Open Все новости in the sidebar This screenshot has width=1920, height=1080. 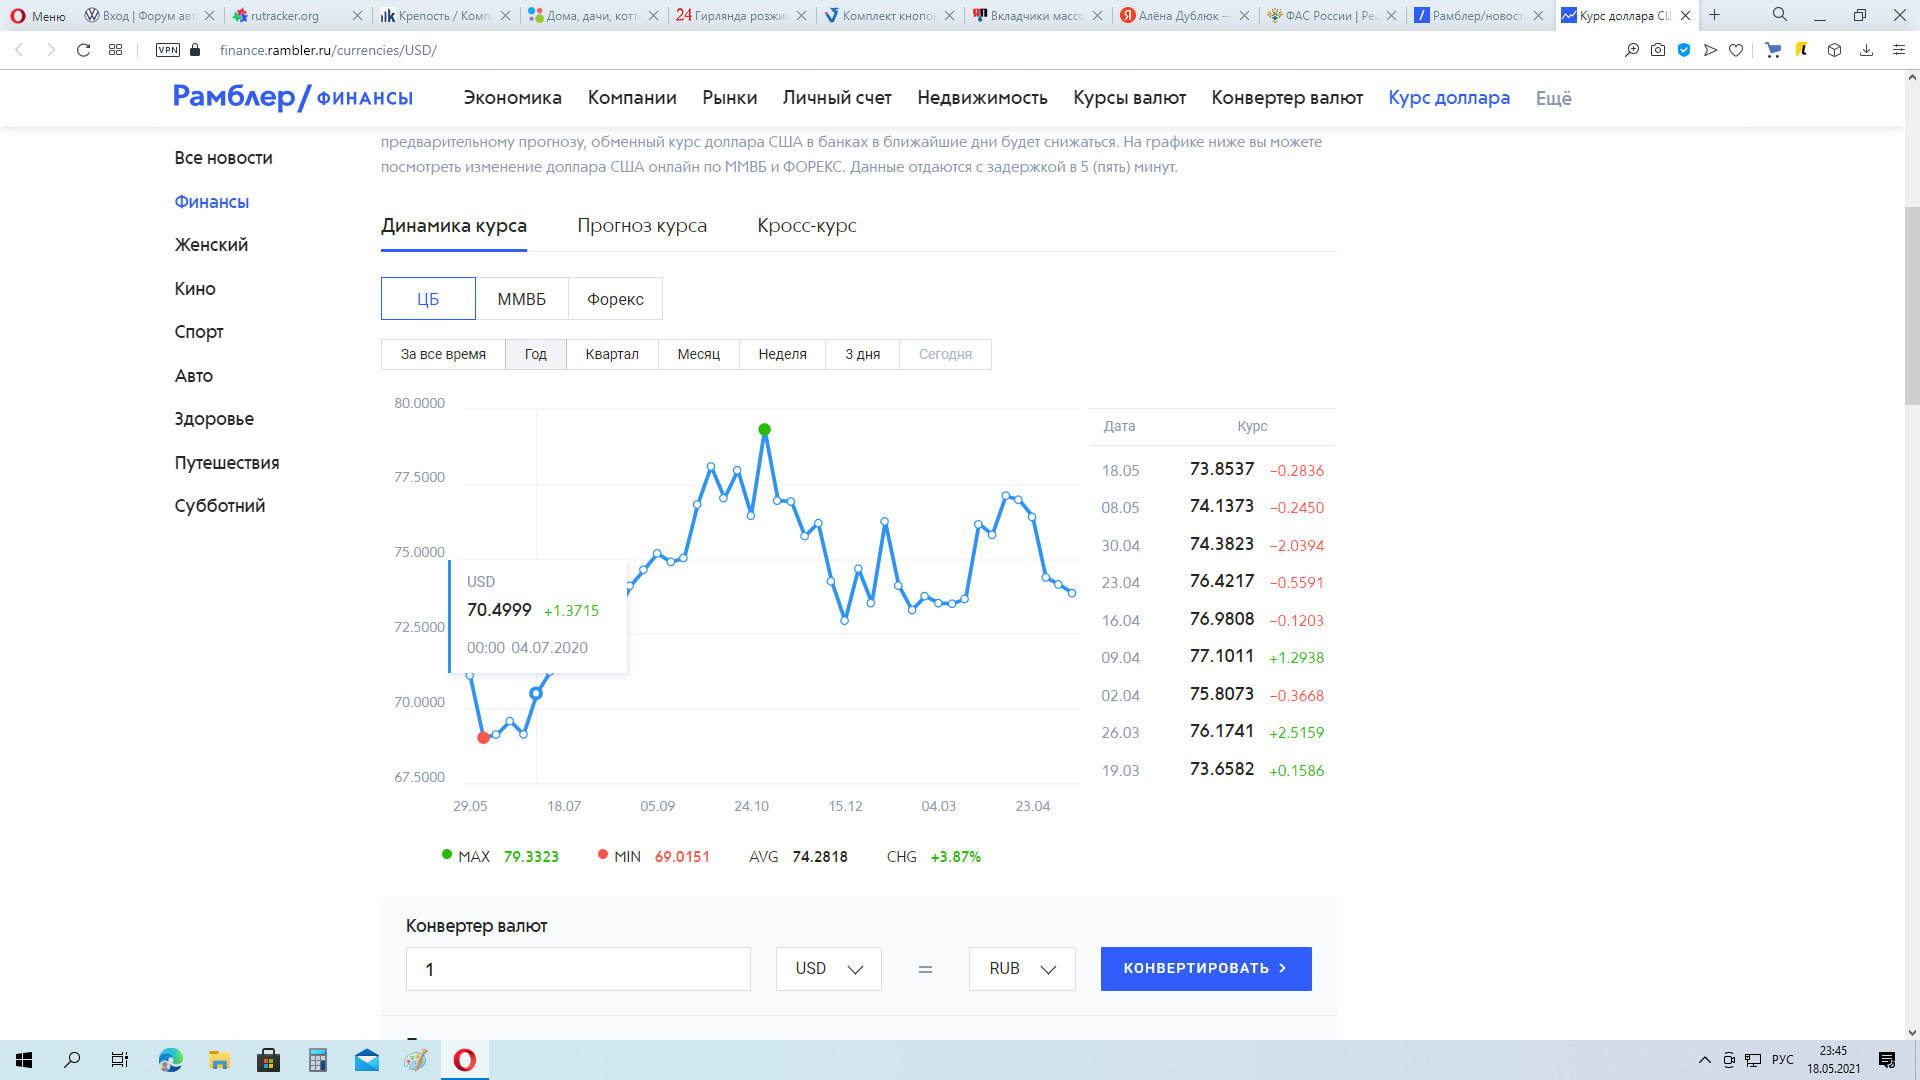(223, 158)
